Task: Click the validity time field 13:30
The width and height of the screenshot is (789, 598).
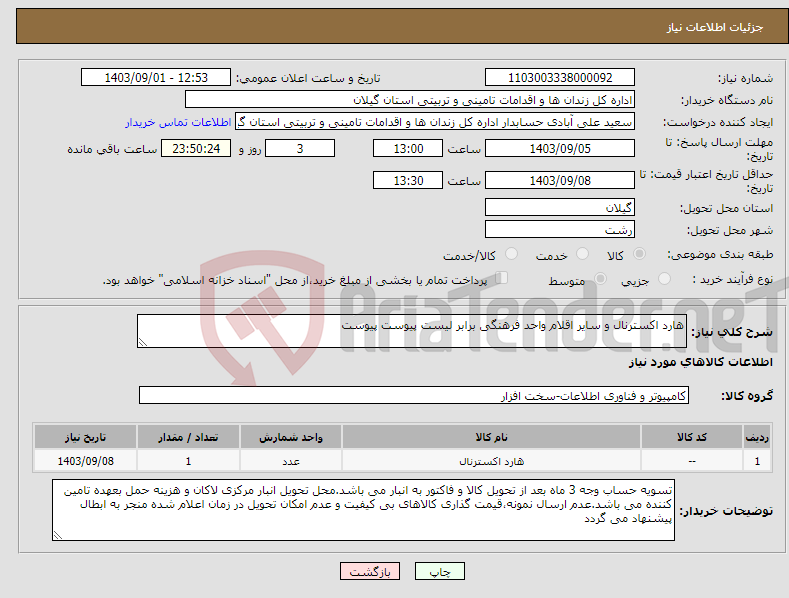Action: (x=408, y=180)
